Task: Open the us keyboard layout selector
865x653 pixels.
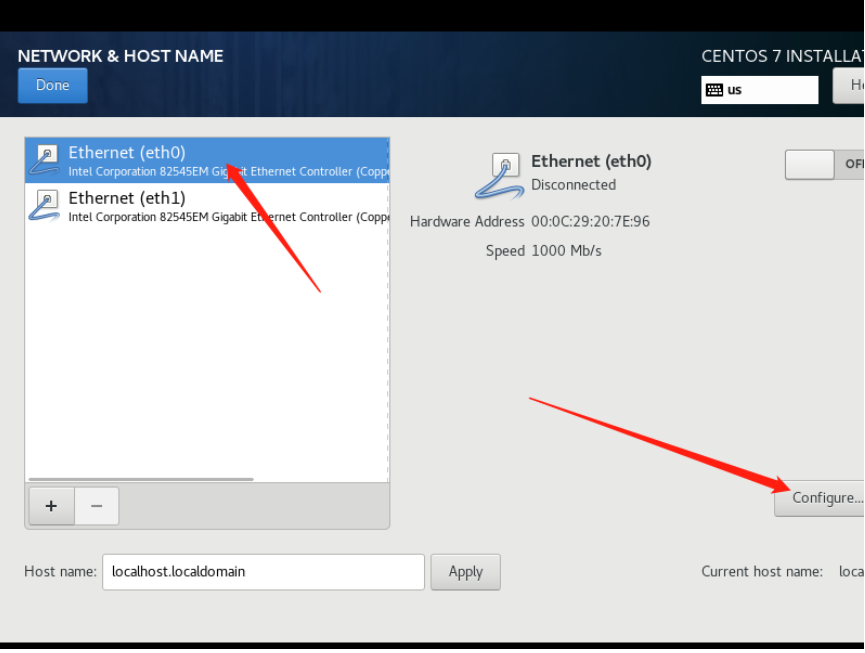Action: click(x=760, y=90)
